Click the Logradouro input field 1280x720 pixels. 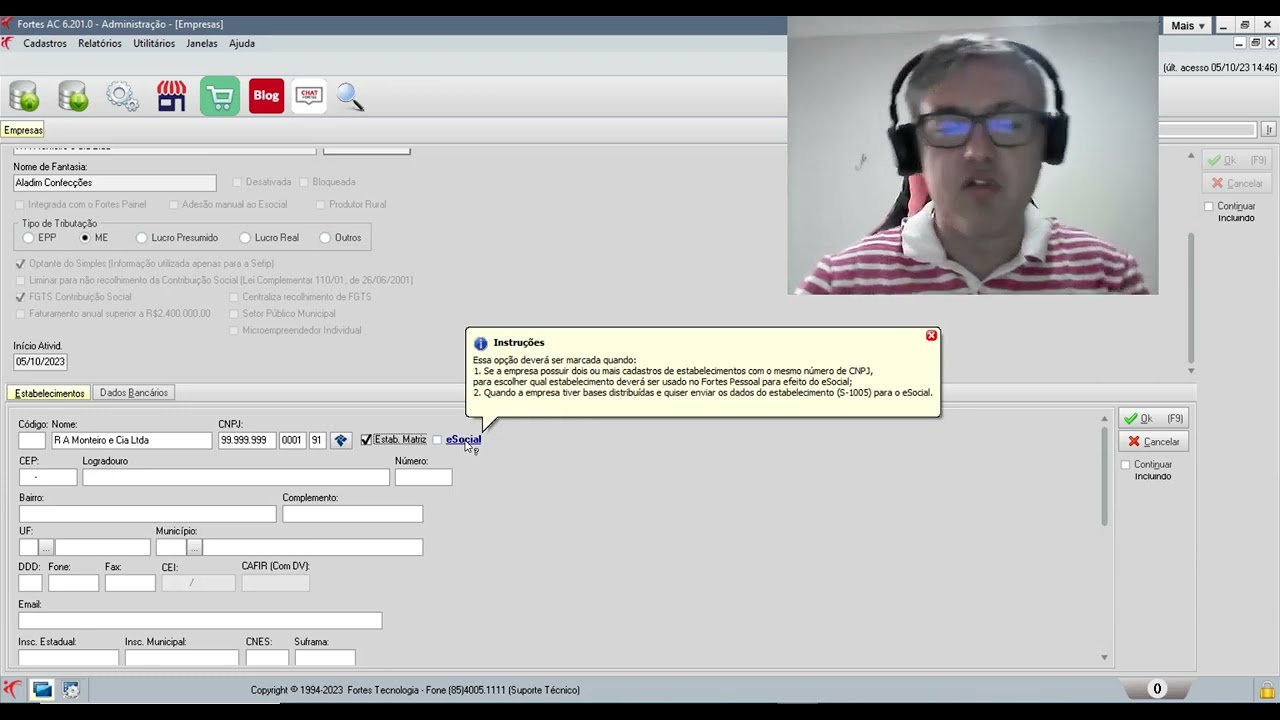[x=236, y=478]
